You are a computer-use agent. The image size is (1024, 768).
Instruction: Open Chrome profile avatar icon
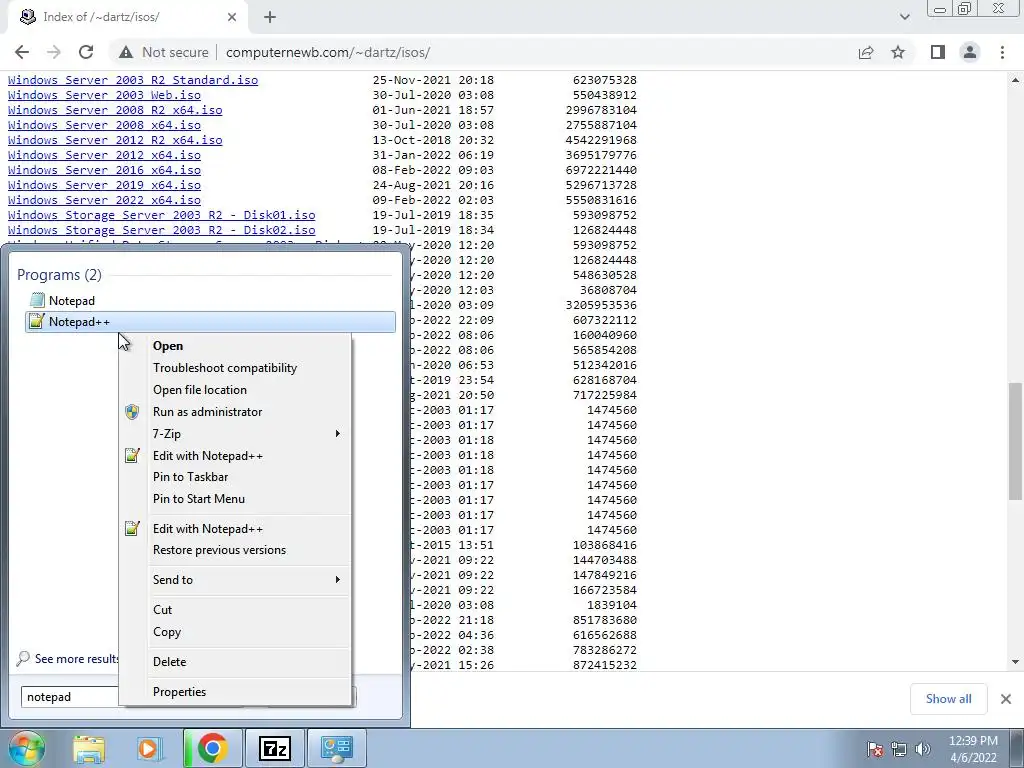pyautogui.click(x=970, y=52)
